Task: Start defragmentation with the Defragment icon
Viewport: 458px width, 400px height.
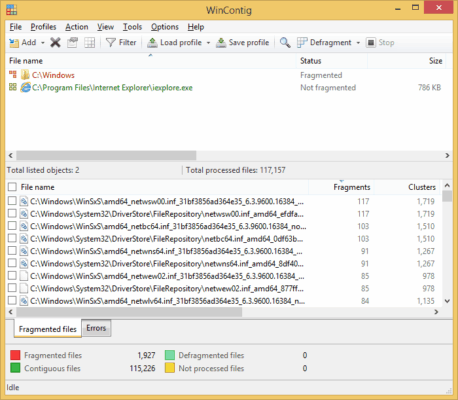Action: (x=302, y=43)
